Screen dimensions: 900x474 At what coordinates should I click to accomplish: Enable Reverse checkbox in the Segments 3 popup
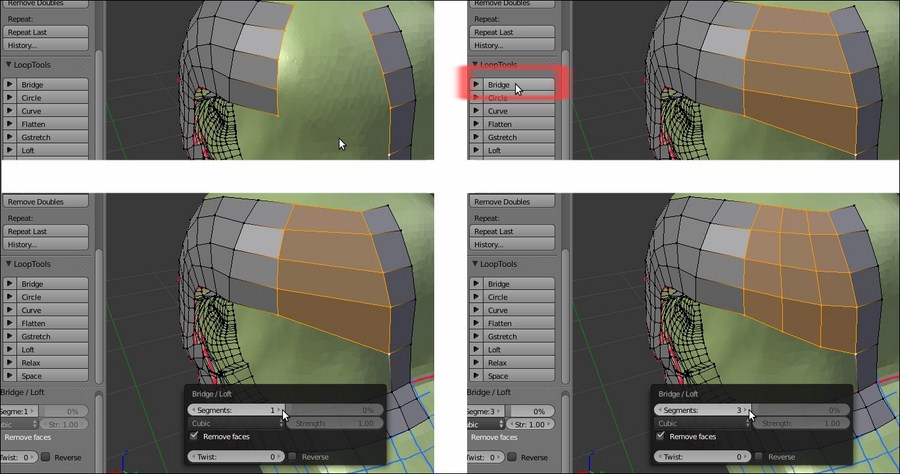[x=759, y=457]
